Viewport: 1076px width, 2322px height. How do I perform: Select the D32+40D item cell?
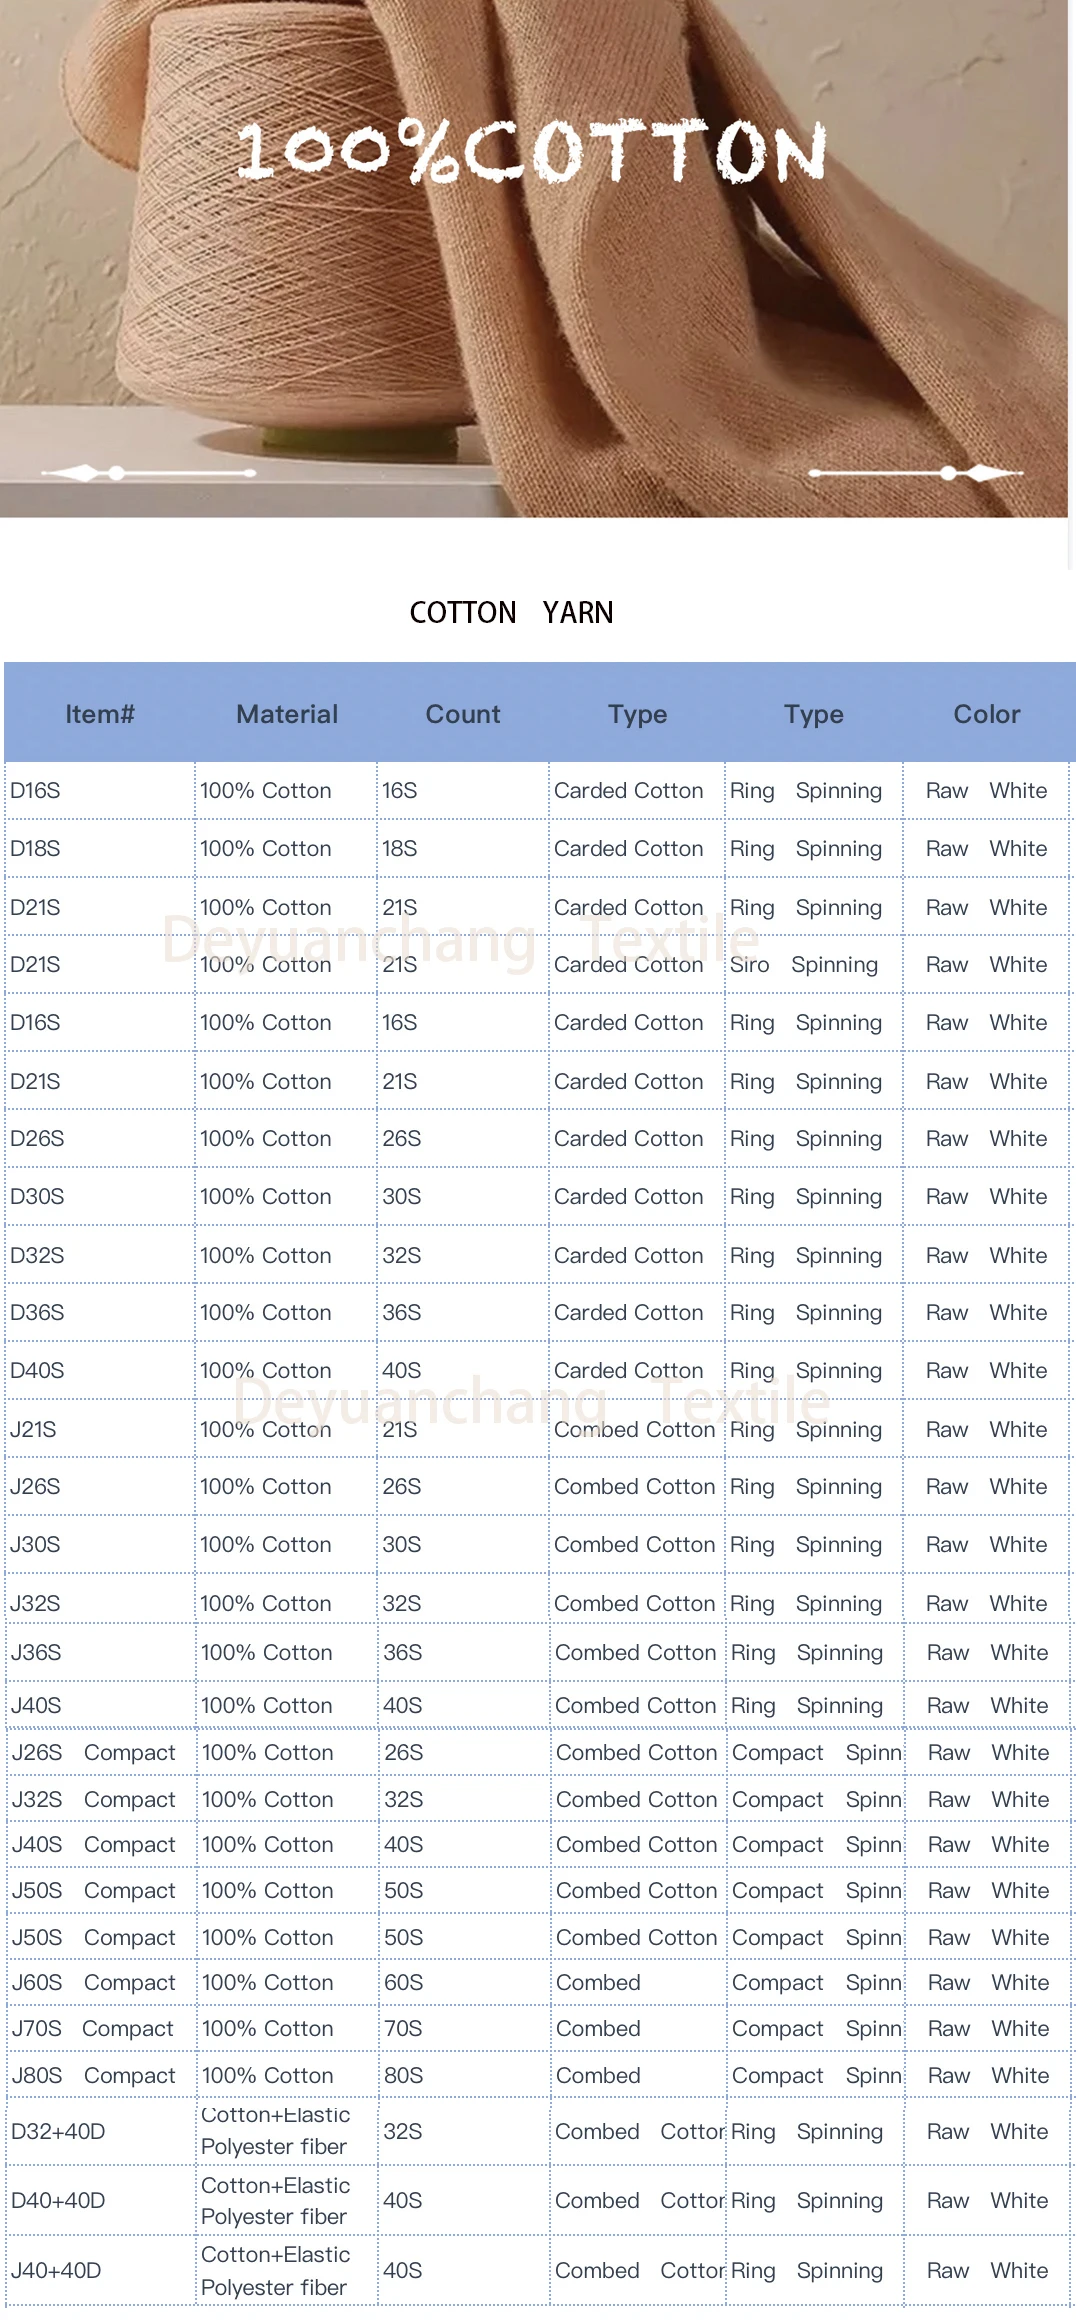pos(58,2131)
